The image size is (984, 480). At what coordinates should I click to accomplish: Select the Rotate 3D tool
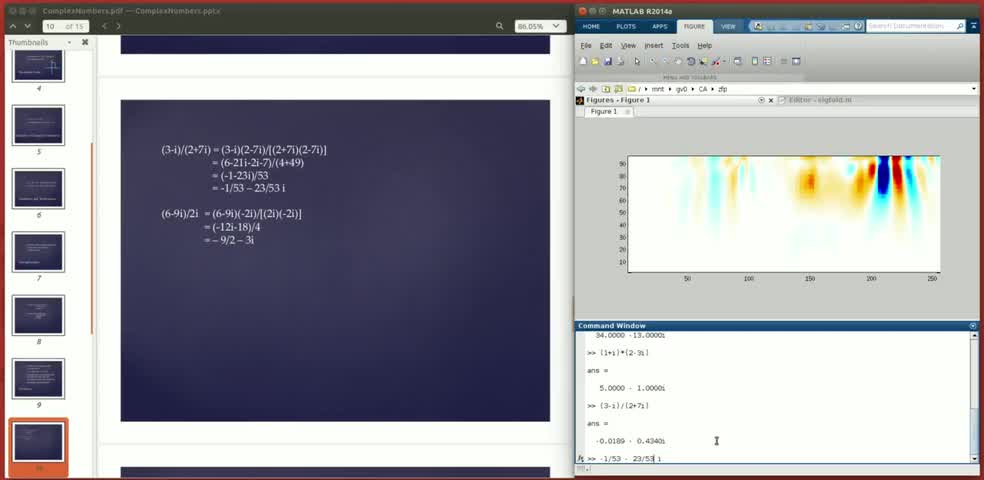(691, 61)
